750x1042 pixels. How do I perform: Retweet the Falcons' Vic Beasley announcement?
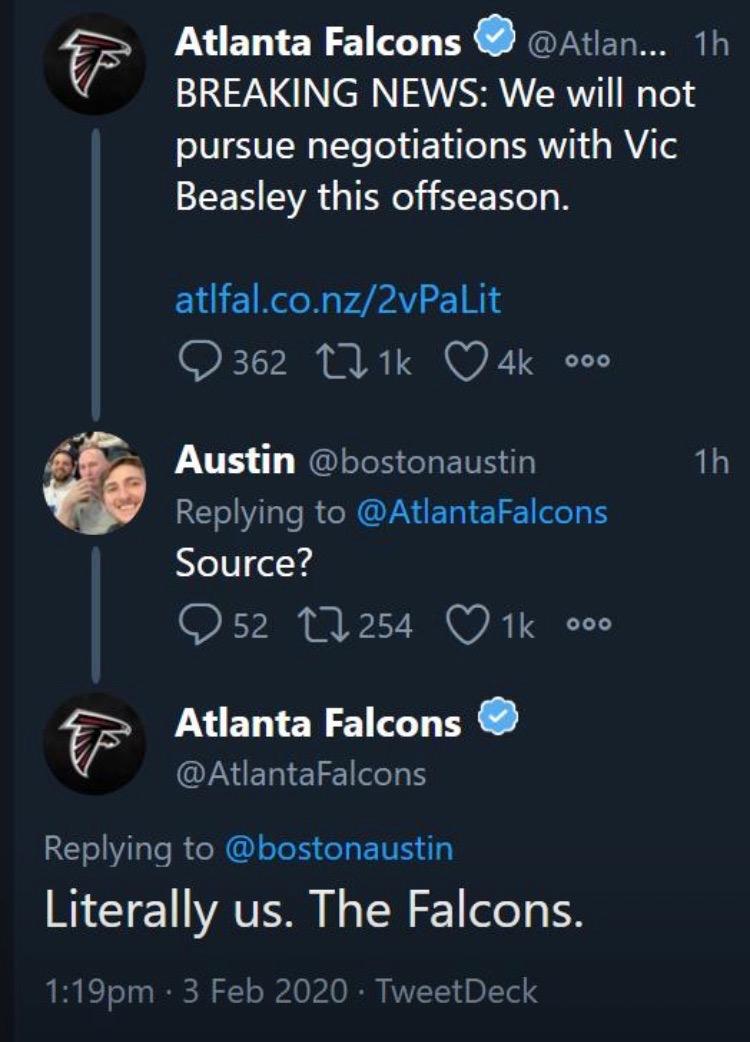point(341,362)
